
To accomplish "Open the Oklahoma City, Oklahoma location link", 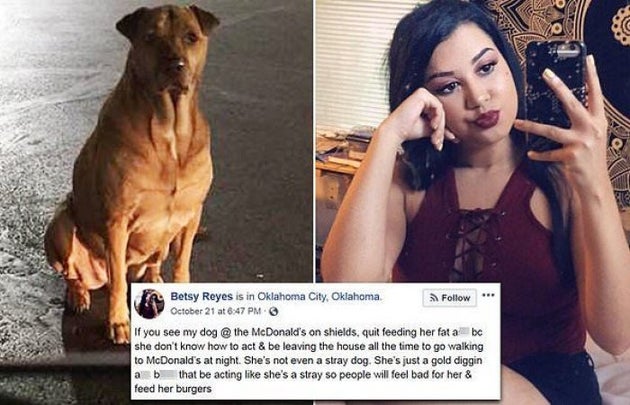I will [x=319, y=297].
